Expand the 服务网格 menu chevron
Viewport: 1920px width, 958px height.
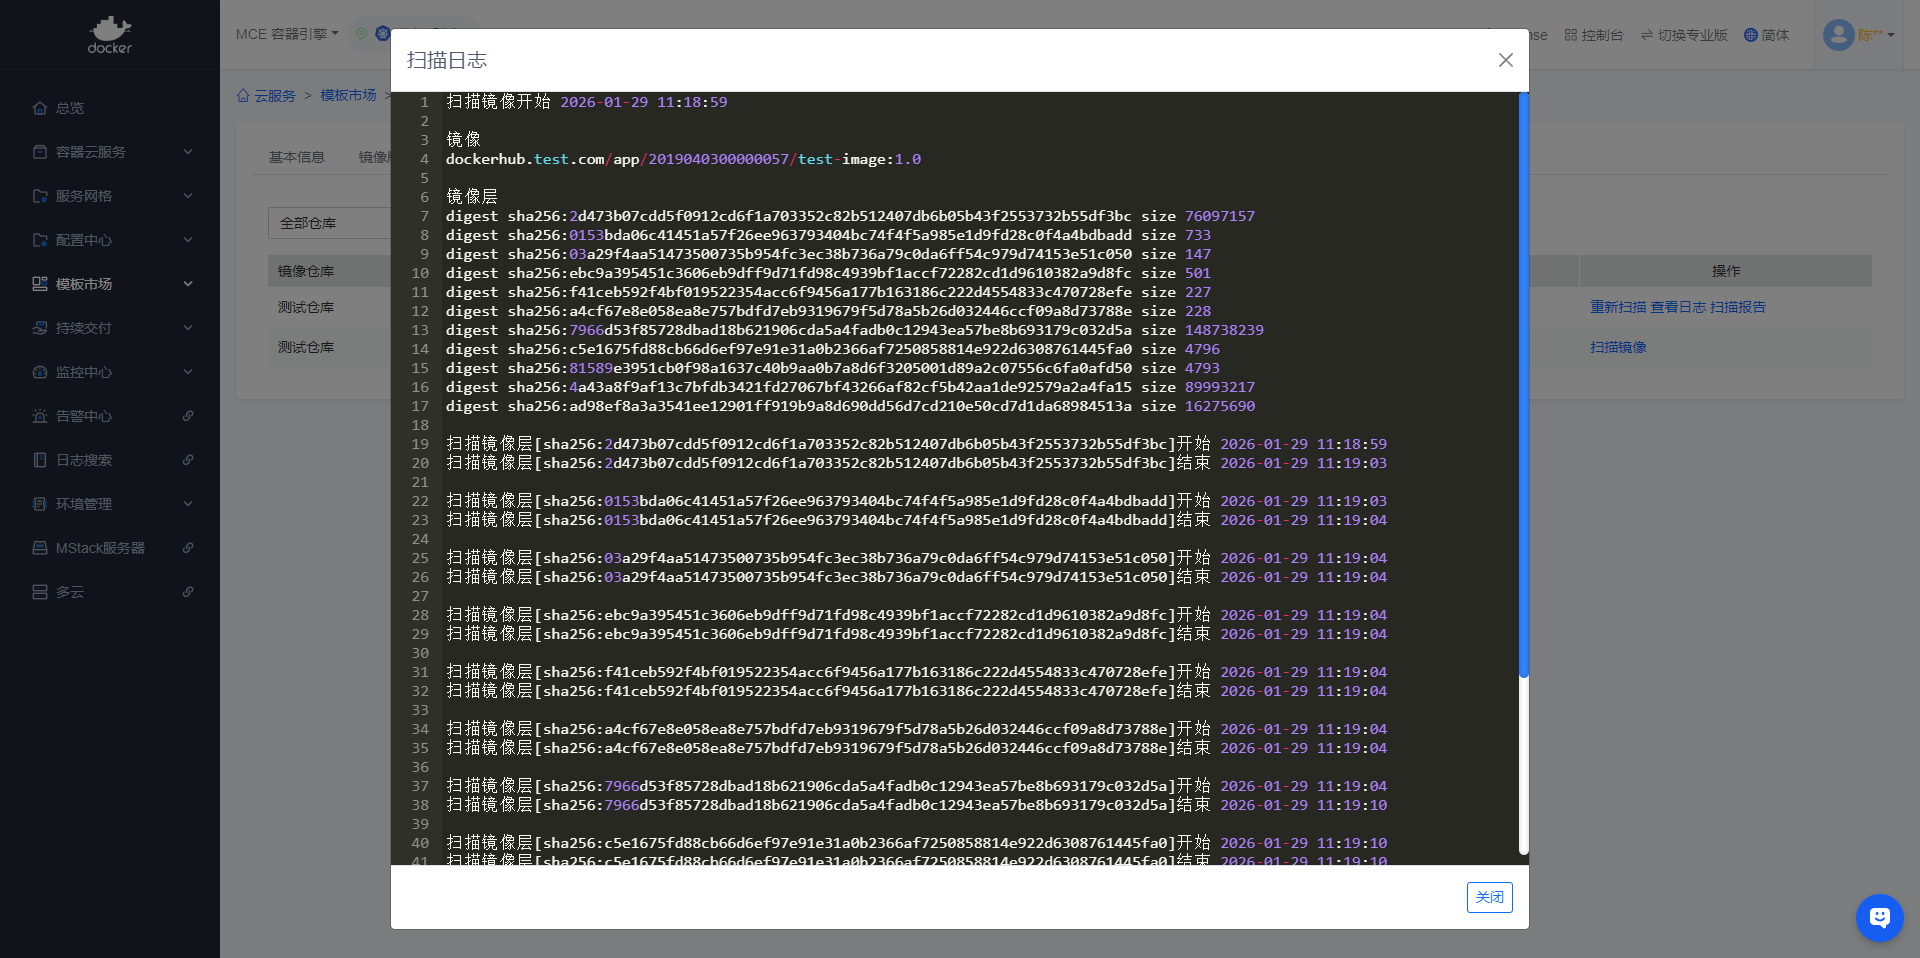point(188,196)
